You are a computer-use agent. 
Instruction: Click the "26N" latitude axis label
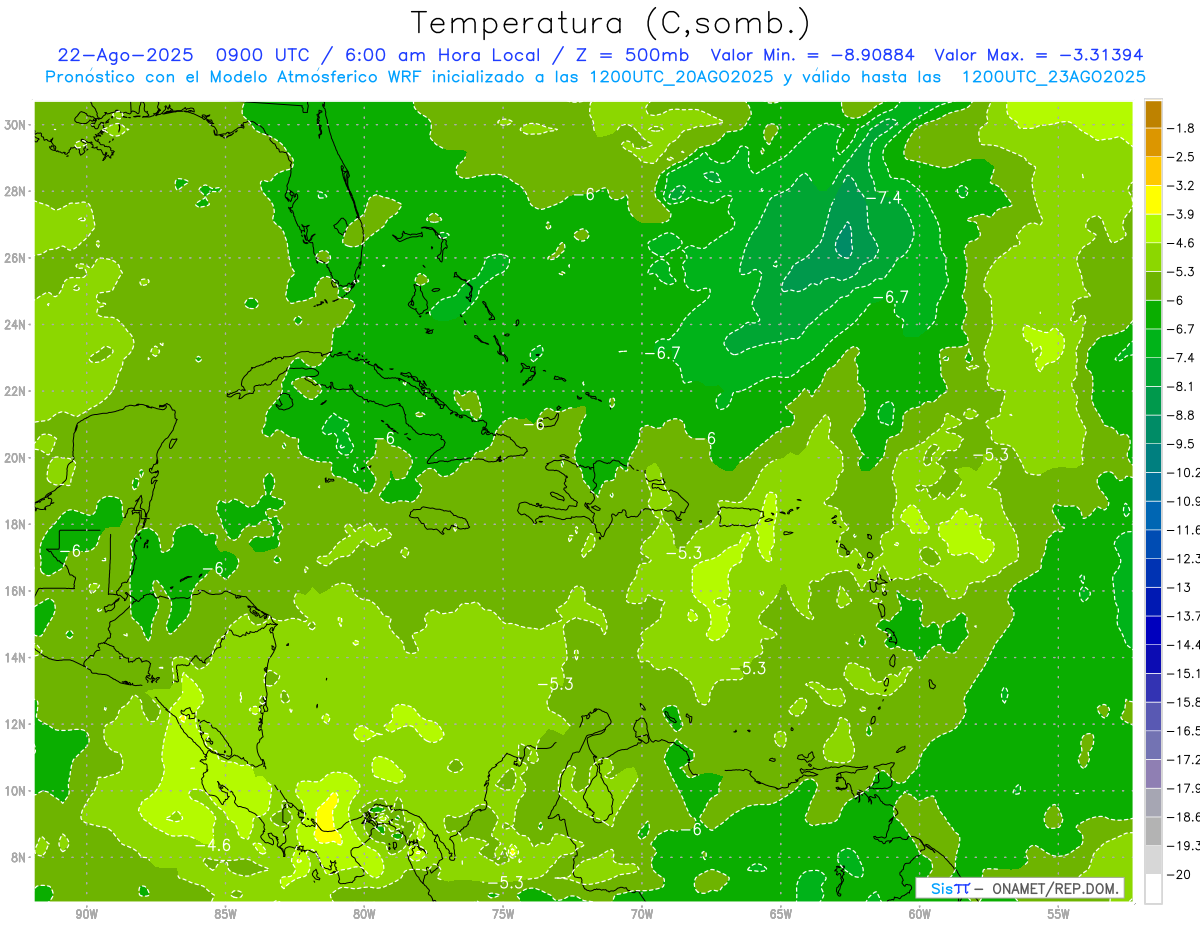pos(17,258)
